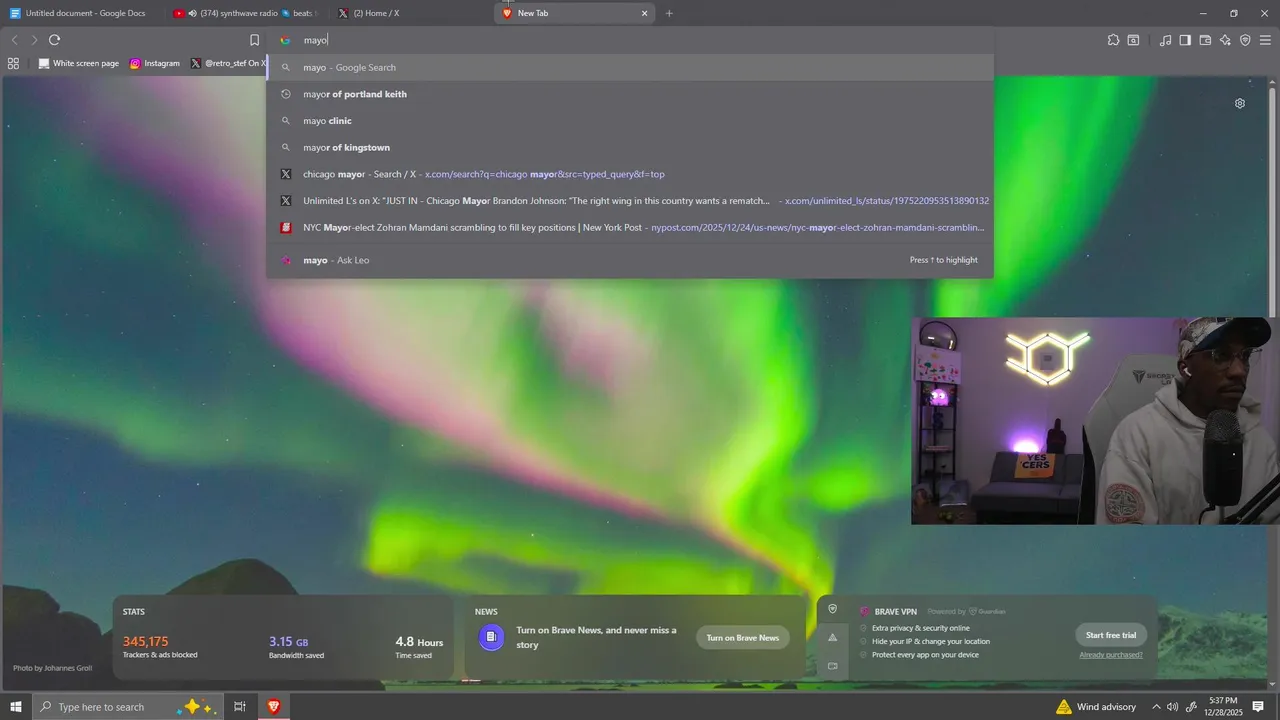Open the Instagram bookmark
Viewport: 1280px width, 720px height.
[x=155, y=63]
